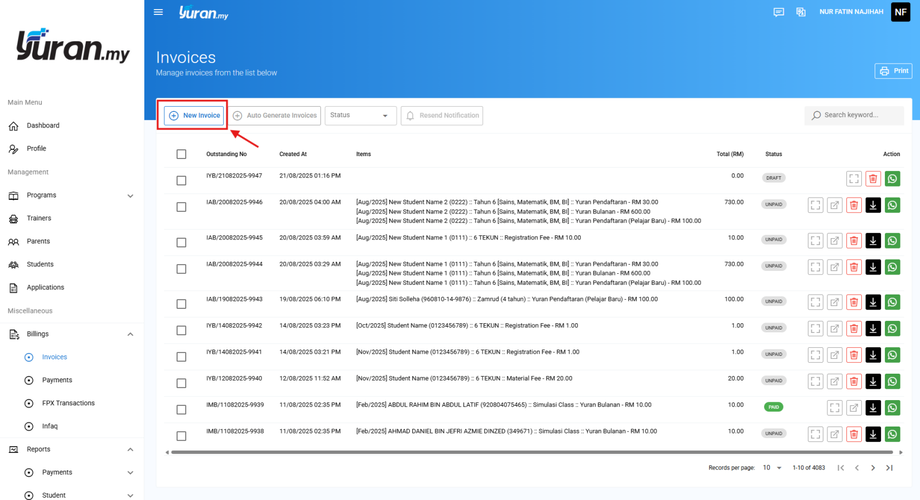This screenshot has height=500, width=920.
Task: Select checkbox for invoice IAB/20082025-9944
Action: pyautogui.click(x=181, y=268)
